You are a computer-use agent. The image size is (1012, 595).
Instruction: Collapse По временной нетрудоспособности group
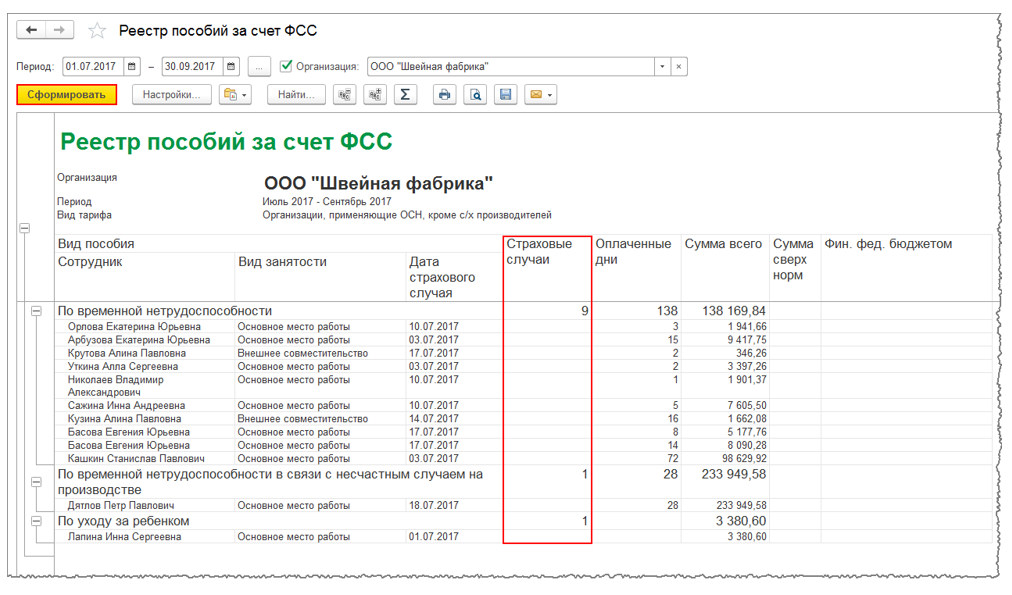37,311
